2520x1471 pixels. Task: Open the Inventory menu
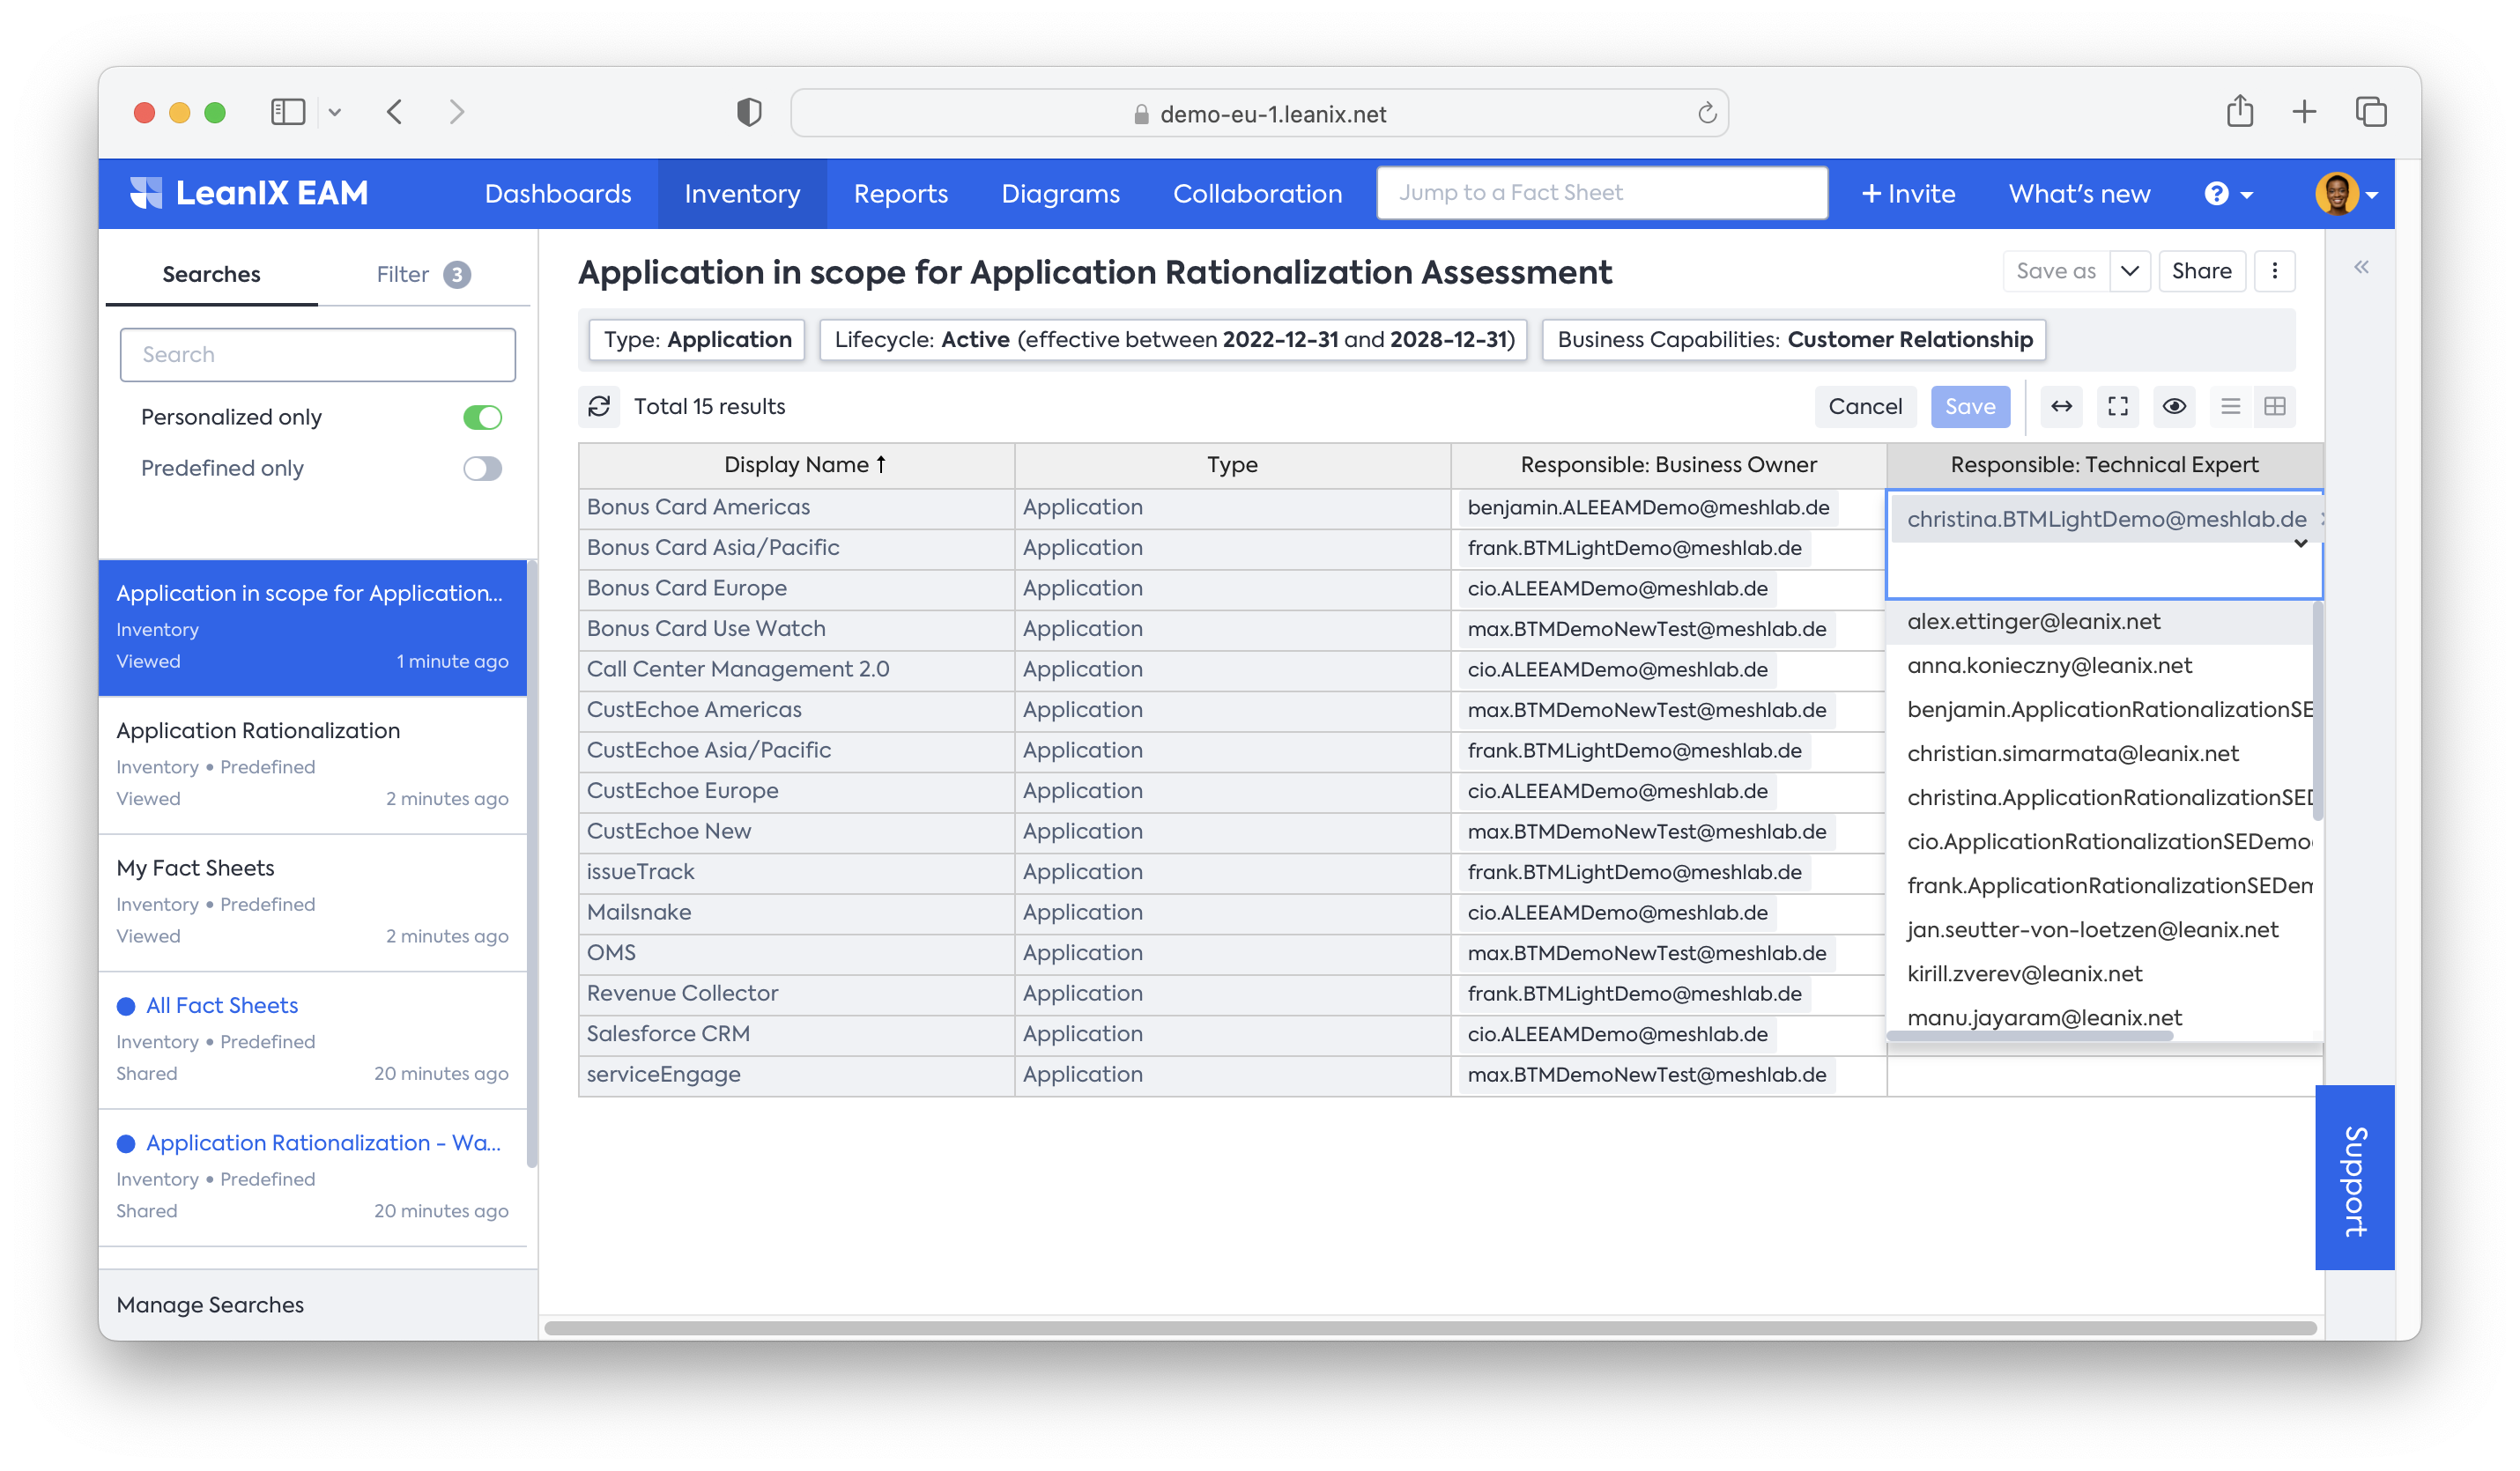pyautogui.click(x=742, y=193)
